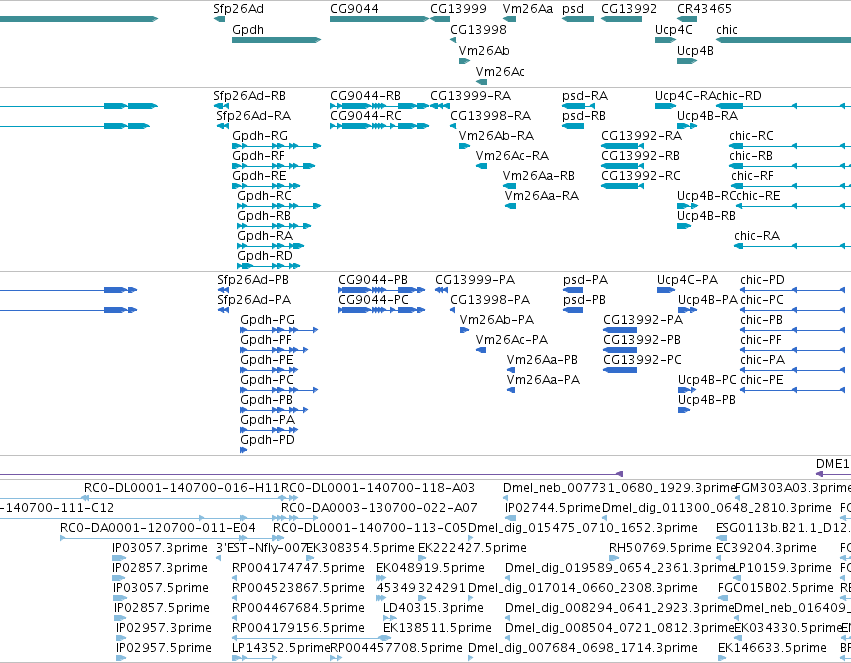Select EST RP004174747.5prime
Viewport: 851px width, 663px height.
[298, 568]
